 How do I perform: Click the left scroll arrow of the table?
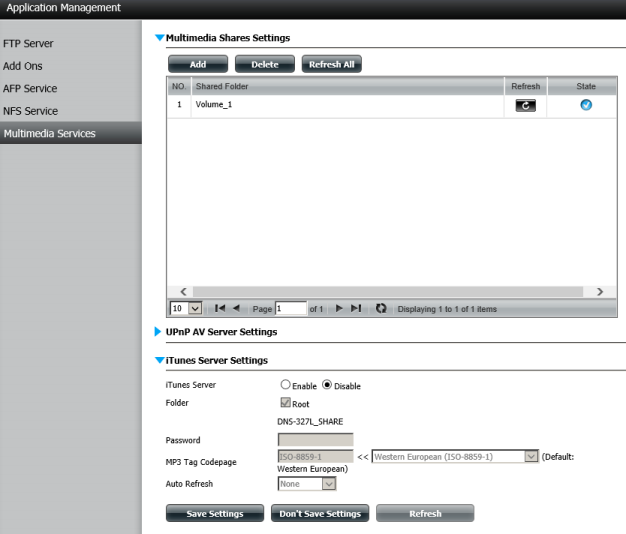(183, 292)
